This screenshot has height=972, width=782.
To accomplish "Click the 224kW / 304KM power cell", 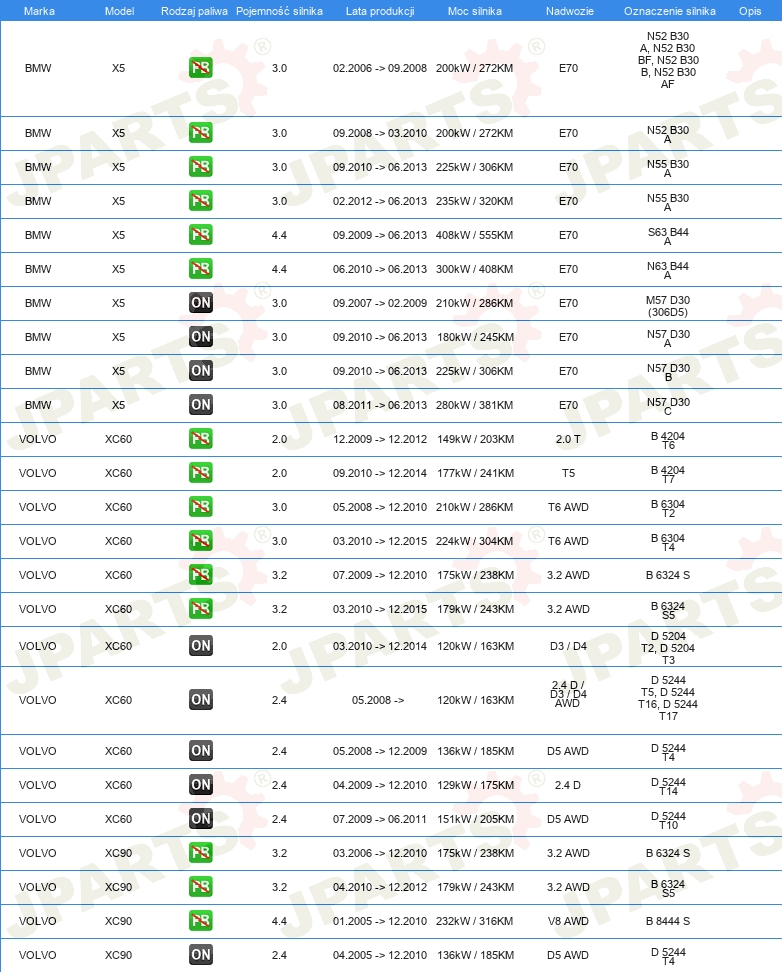I will (474, 541).
